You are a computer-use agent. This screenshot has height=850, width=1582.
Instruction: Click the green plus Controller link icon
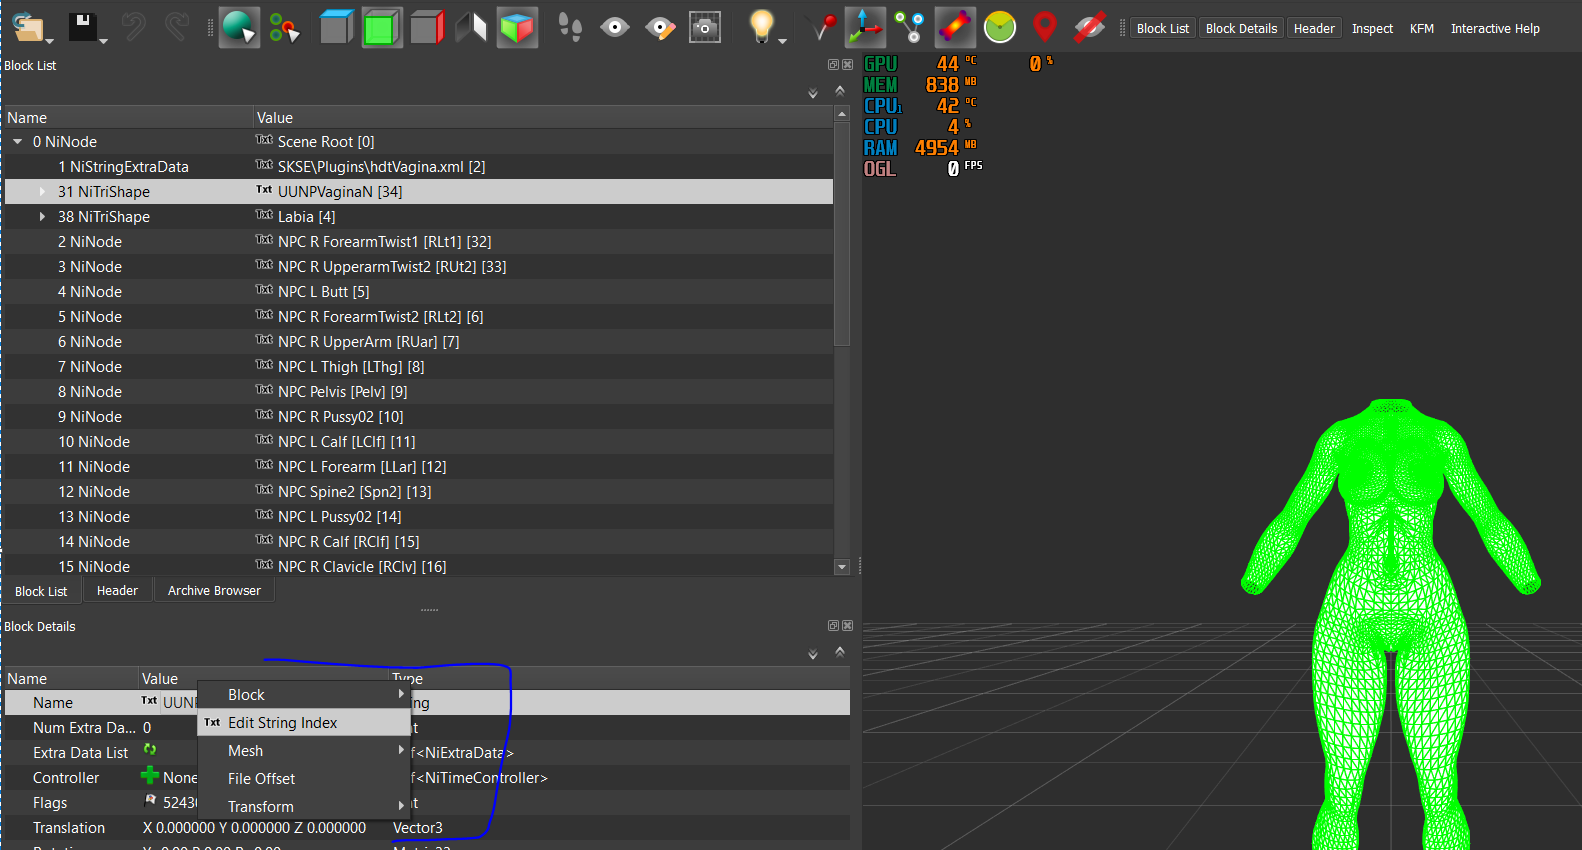point(150,776)
